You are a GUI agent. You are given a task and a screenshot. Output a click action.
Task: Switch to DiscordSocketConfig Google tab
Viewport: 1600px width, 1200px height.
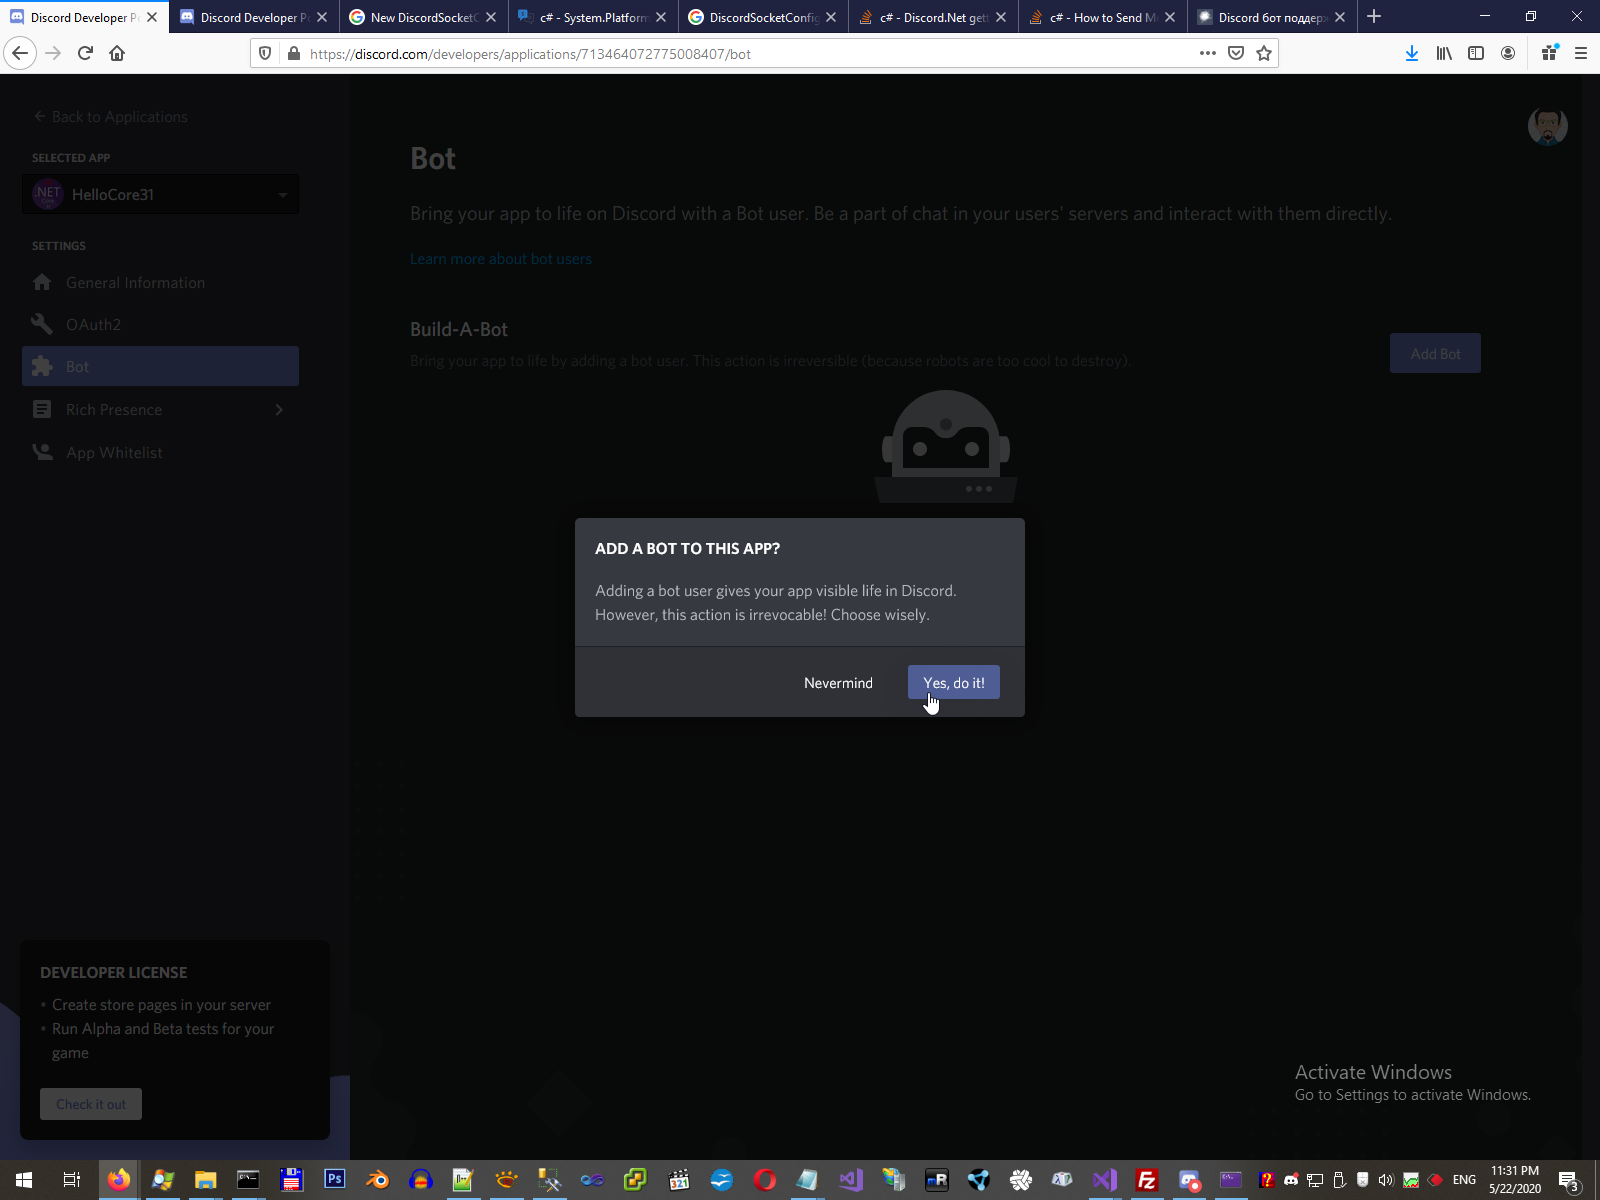pos(764,17)
